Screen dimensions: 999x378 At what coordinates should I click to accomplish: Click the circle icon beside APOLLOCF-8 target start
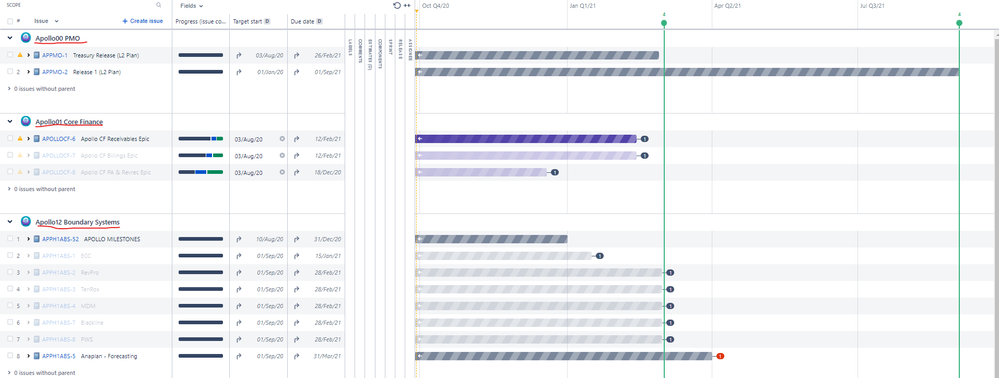282,172
